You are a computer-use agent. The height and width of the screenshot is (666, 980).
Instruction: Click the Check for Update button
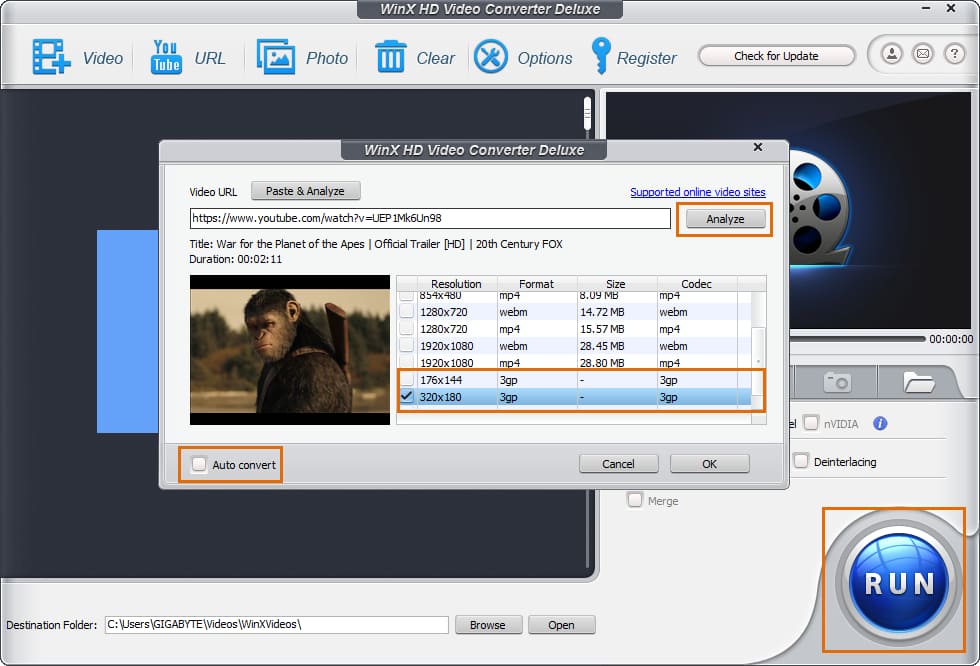pyautogui.click(x=776, y=56)
